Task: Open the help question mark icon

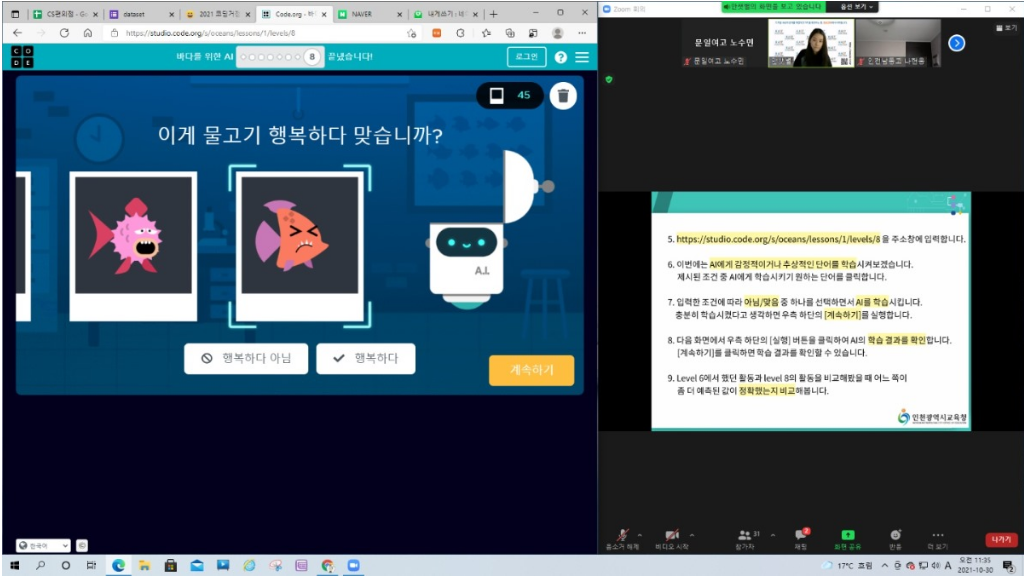Action: (x=560, y=57)
